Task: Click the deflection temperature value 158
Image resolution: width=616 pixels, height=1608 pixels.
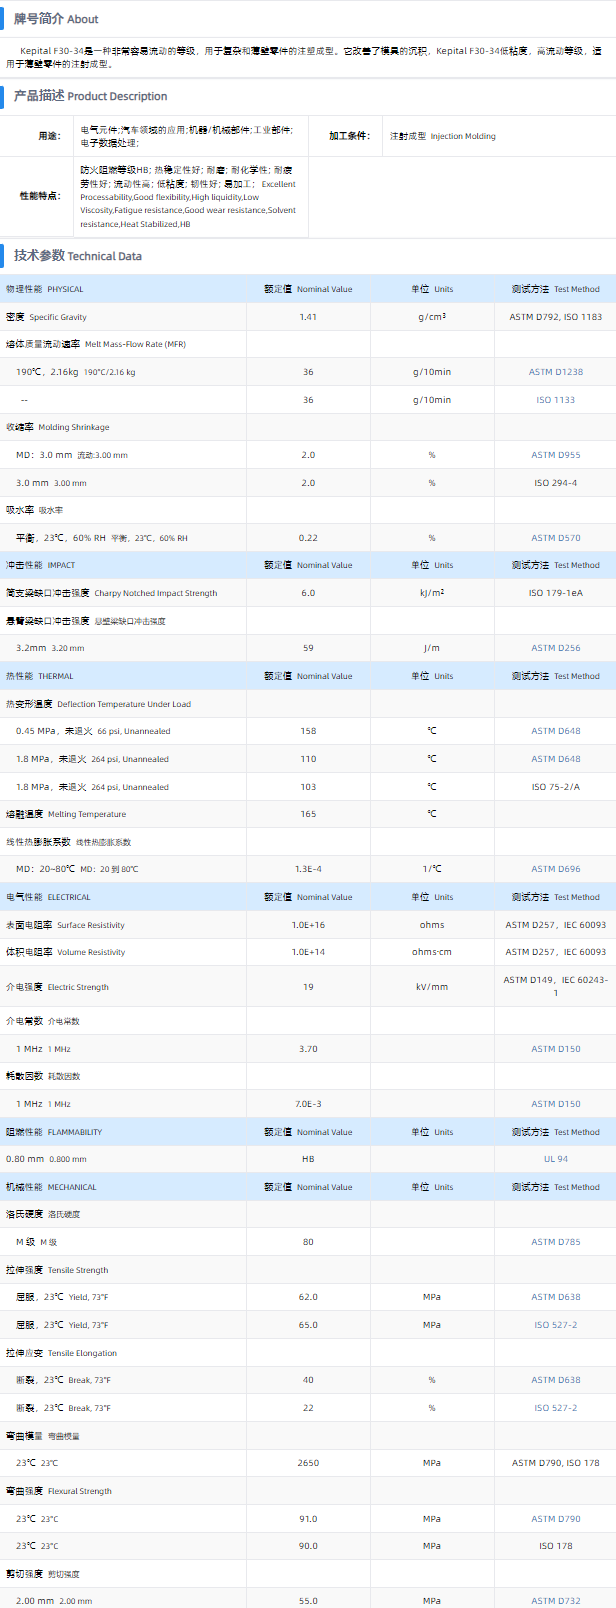Action: pos(308,731)
